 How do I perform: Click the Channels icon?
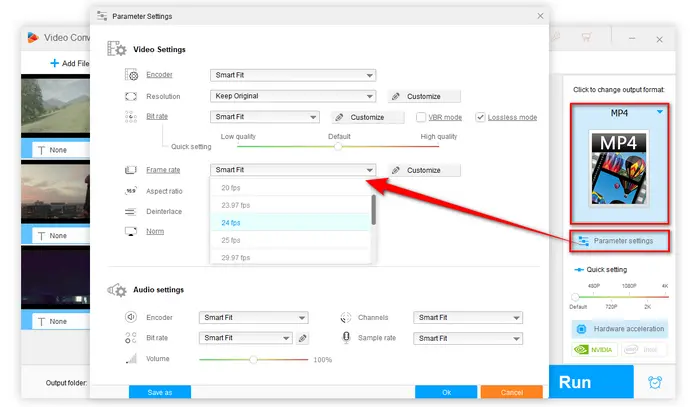[x=346, y=317]
